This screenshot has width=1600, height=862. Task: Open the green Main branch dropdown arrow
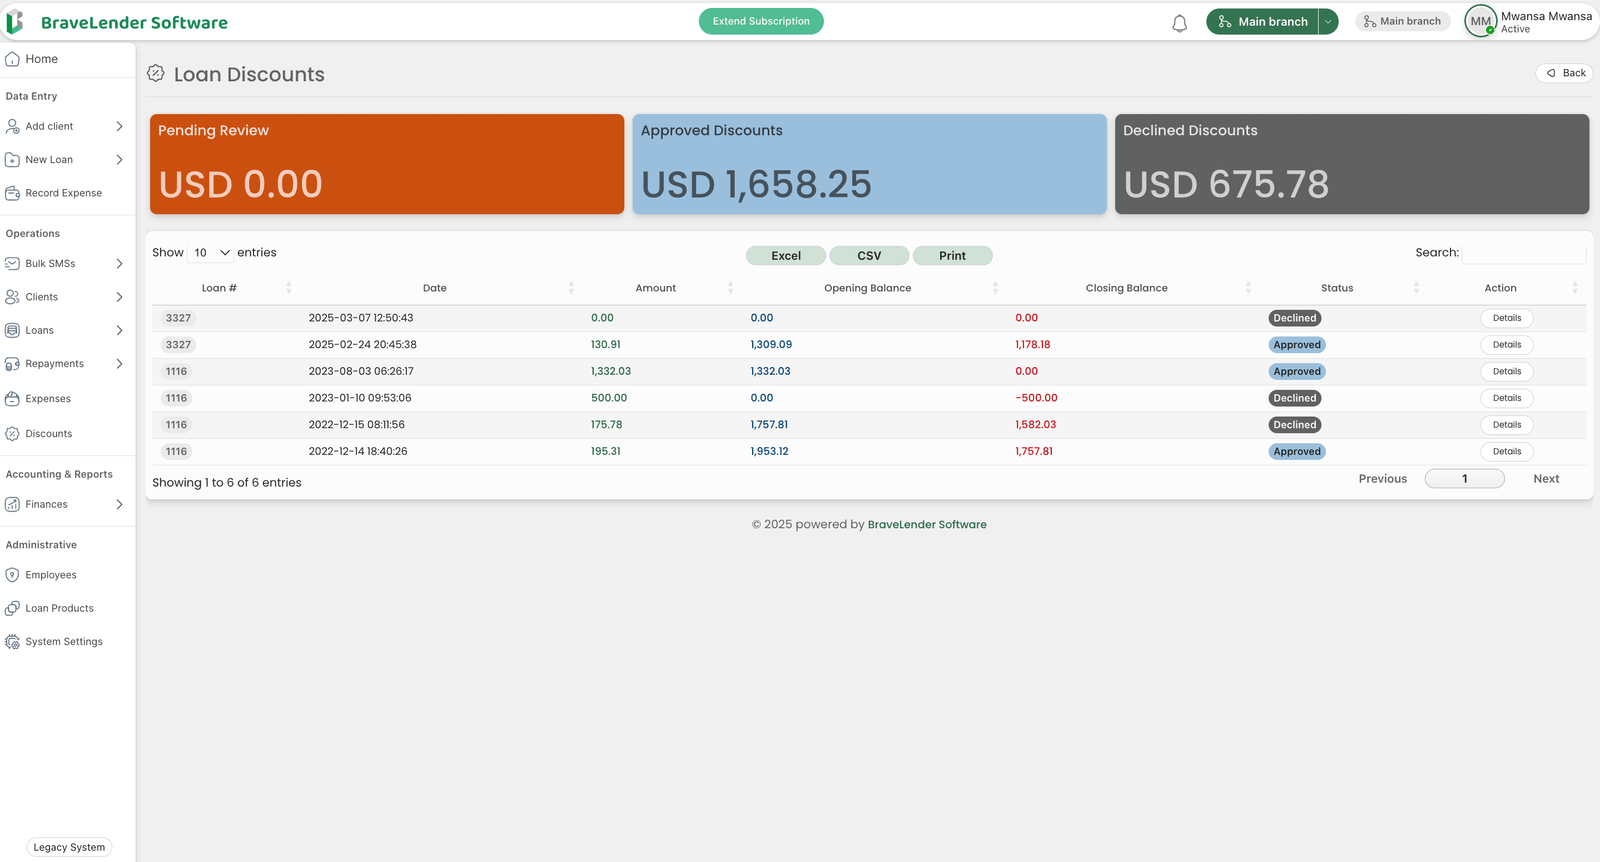click(1328, 21)
